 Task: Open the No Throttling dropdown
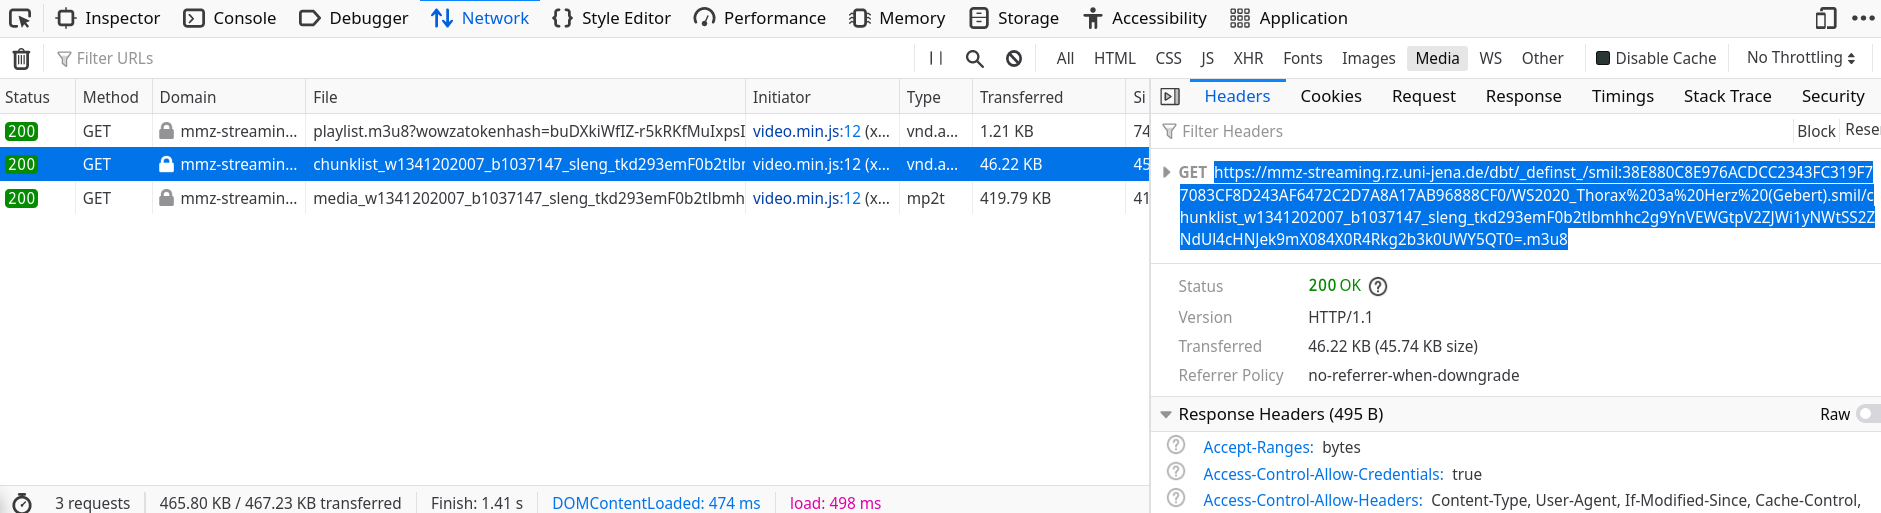1801,58
